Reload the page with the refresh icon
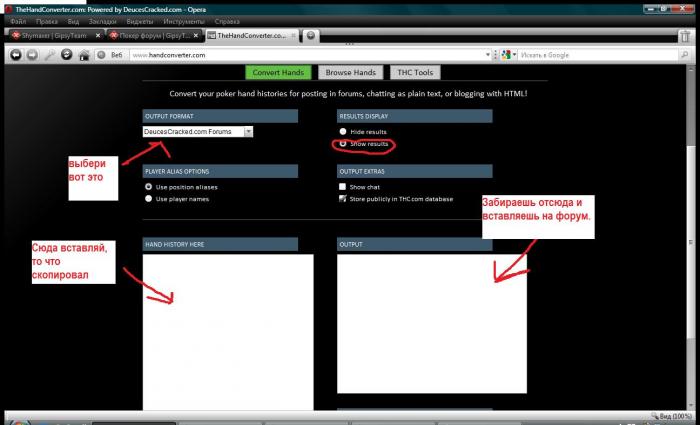700x425 pixels. coord(67,54)
